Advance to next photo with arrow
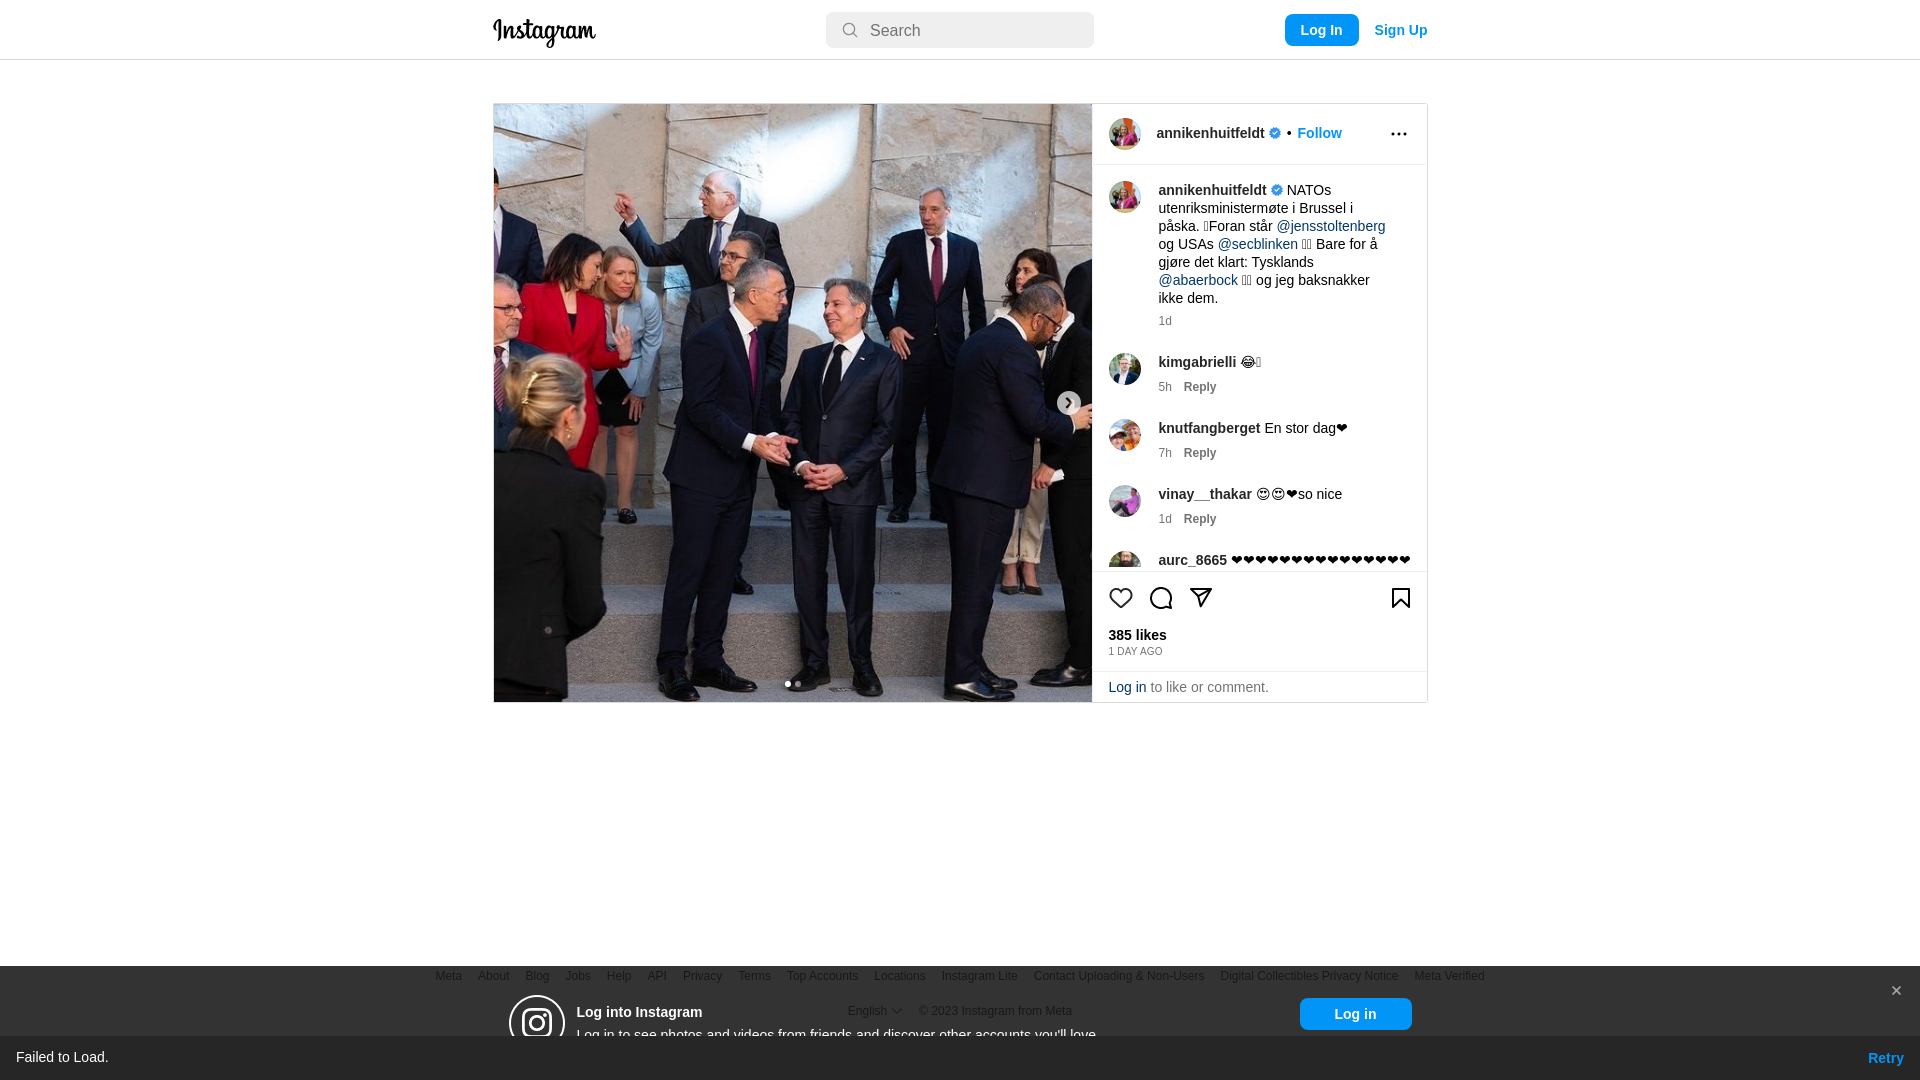 (x=1068, y=403)
